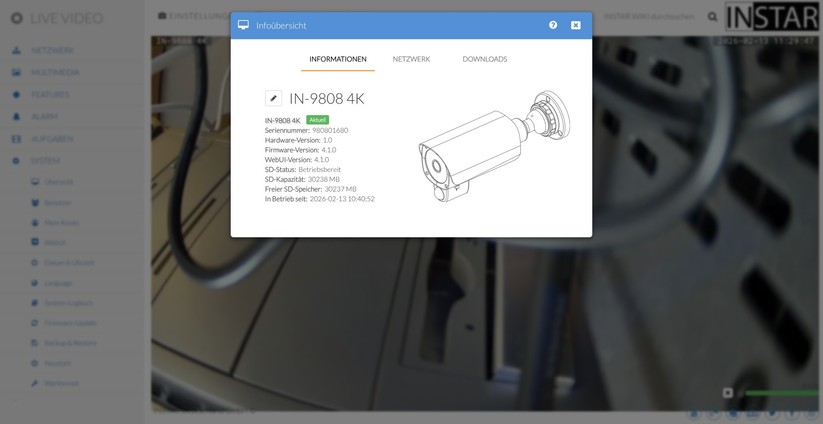Click the INSTAR Wiki search field
Viewport: 823px width, 424px height.
[x=648, y=16]
